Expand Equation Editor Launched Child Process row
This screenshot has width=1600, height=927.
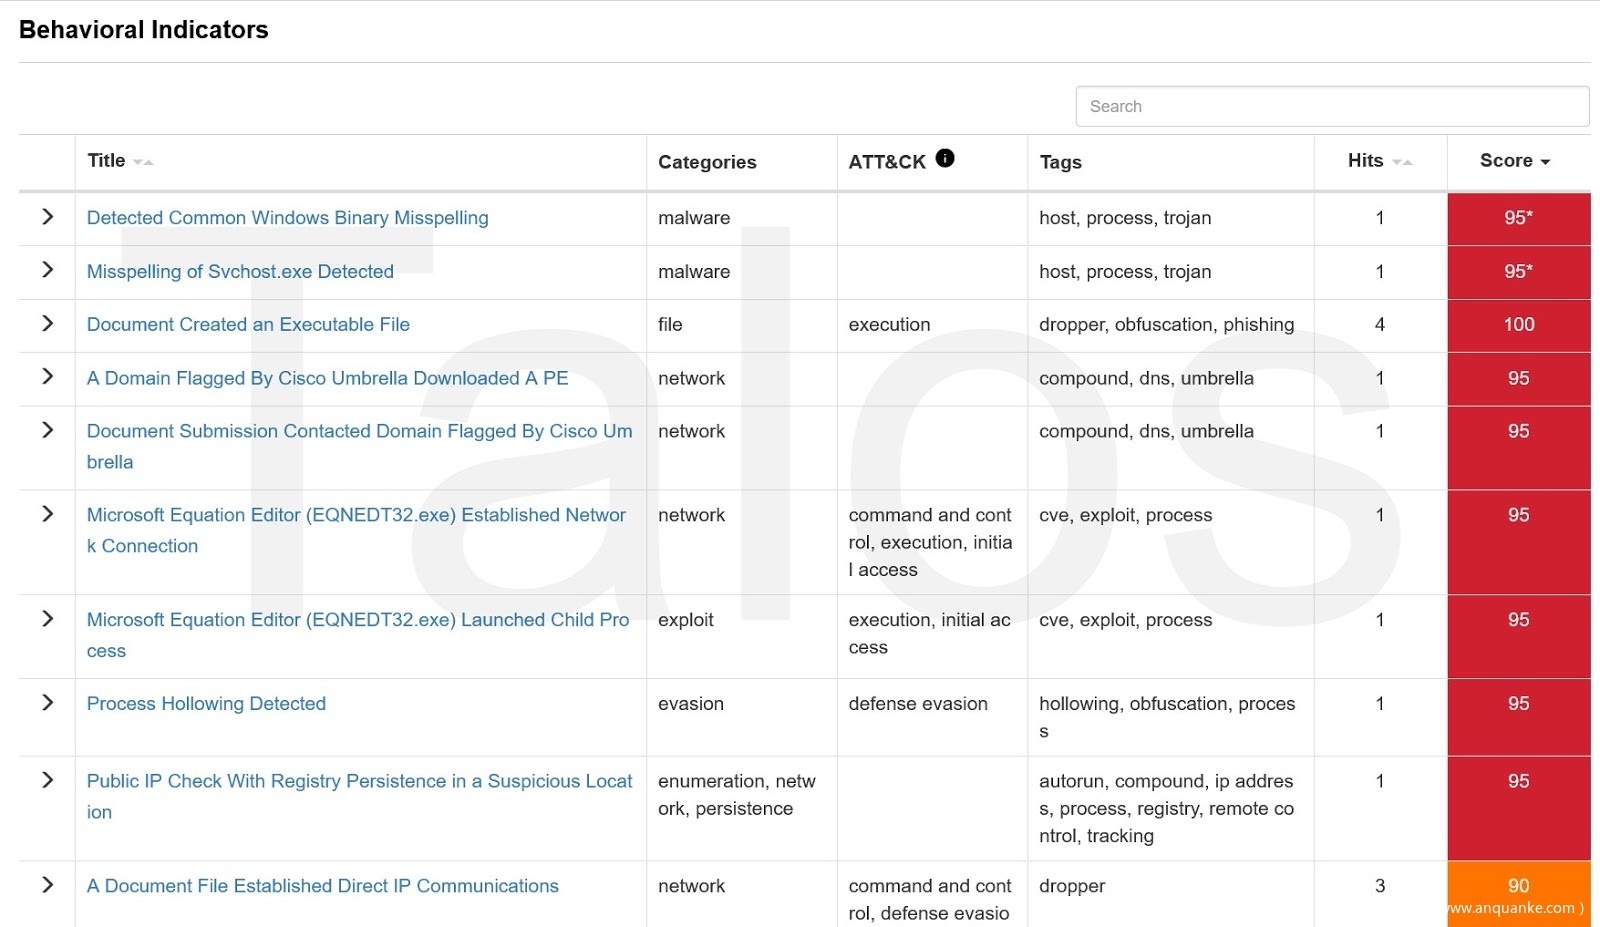(x=47, y=619)
